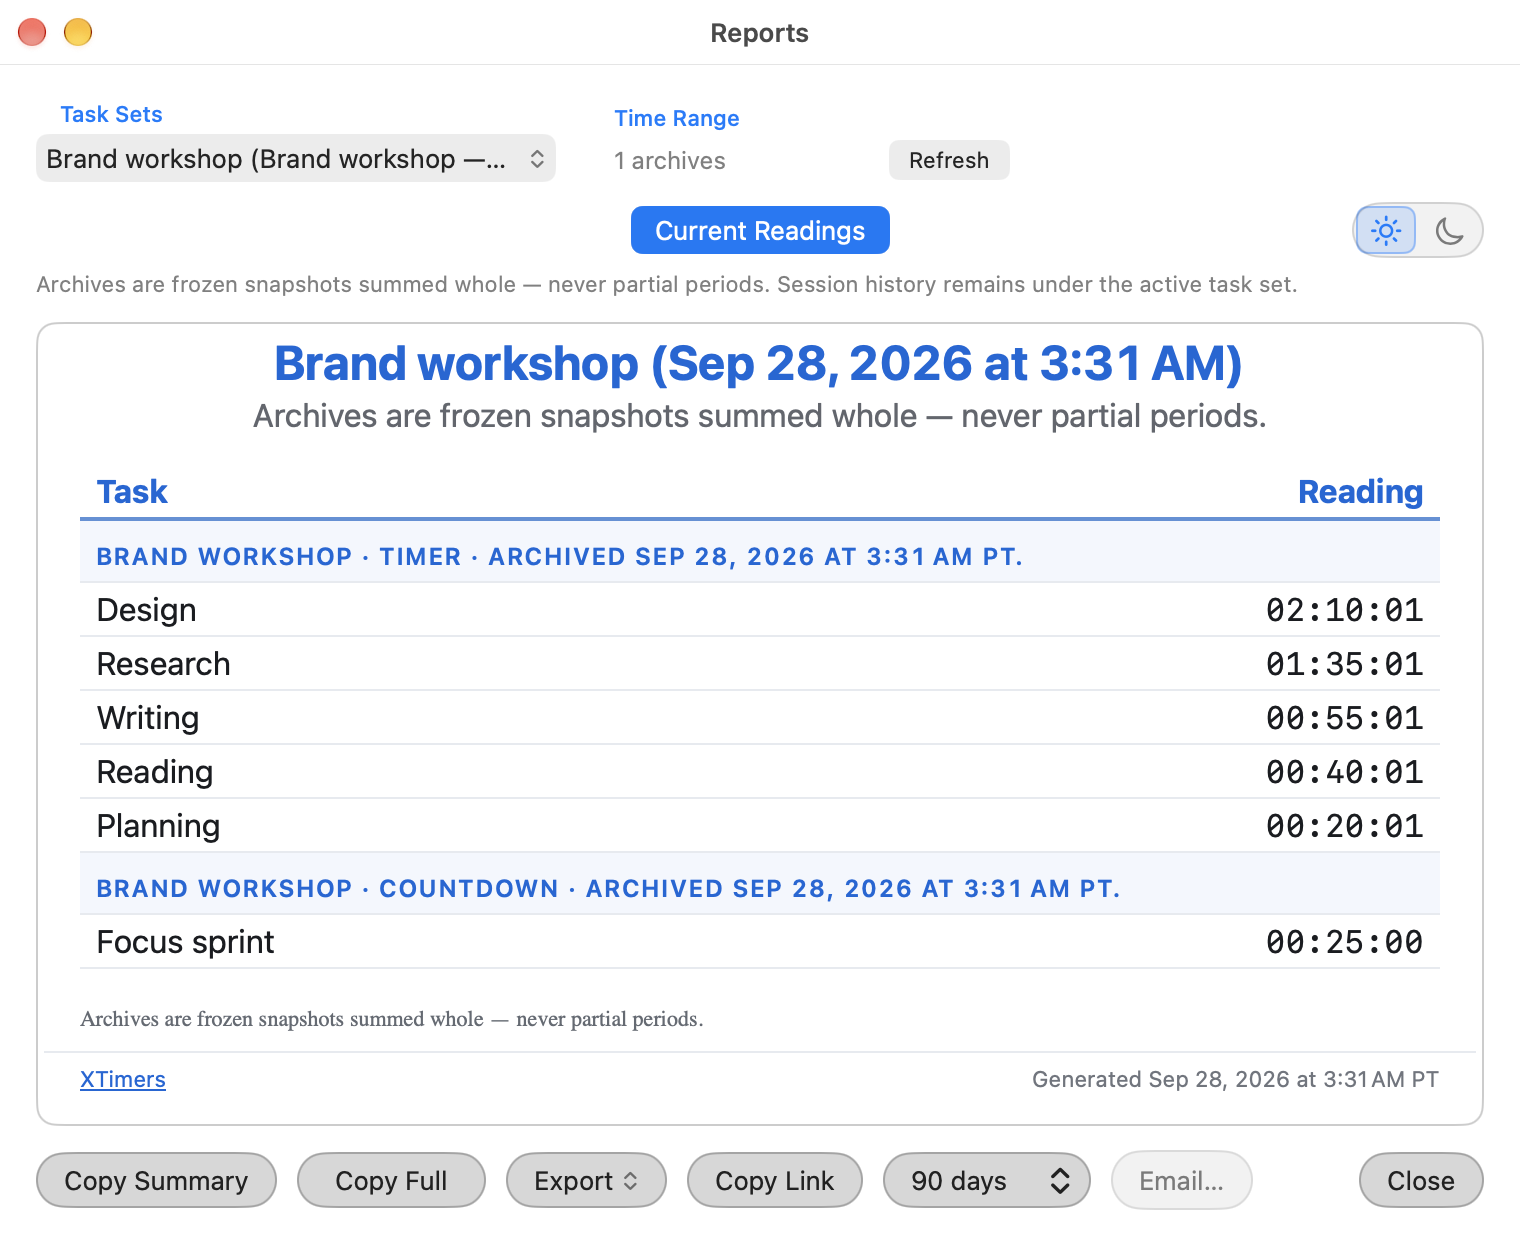Click the Reading task row
The height and width of the screenshot is (1246, 1520).
coord(760,772)
